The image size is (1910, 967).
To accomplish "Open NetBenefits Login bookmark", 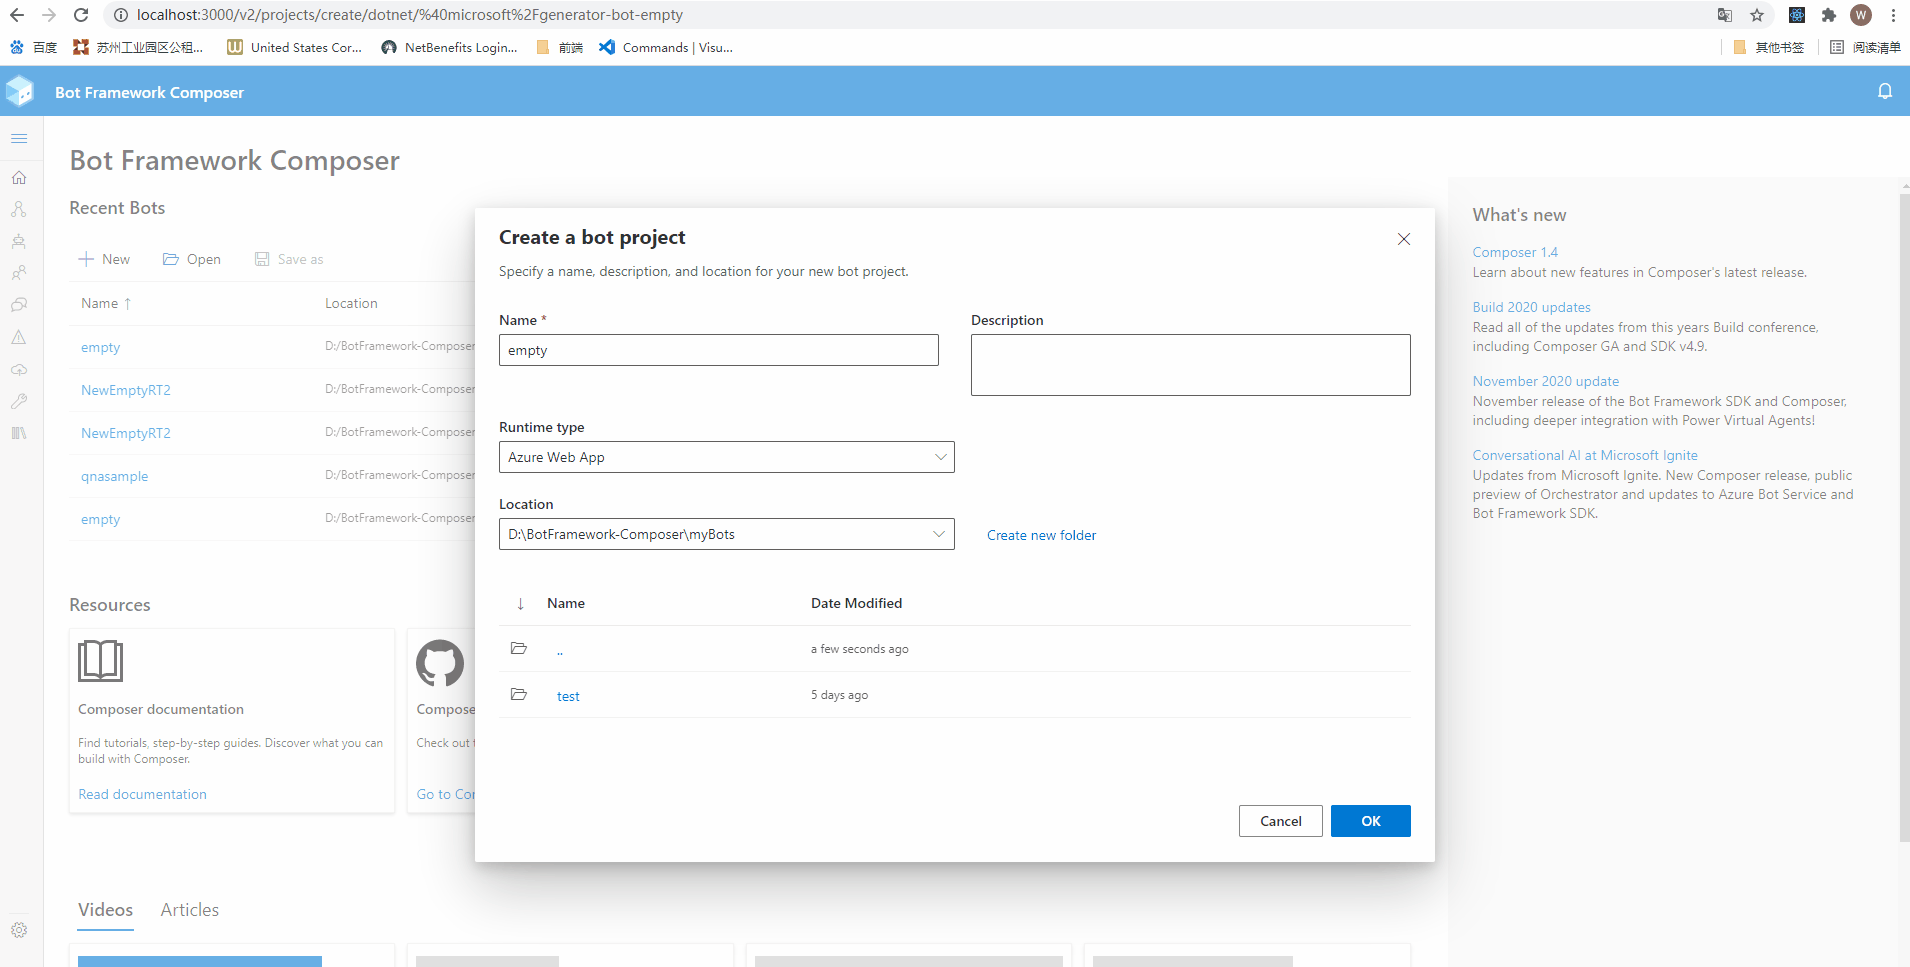I will tap(450, 47).
